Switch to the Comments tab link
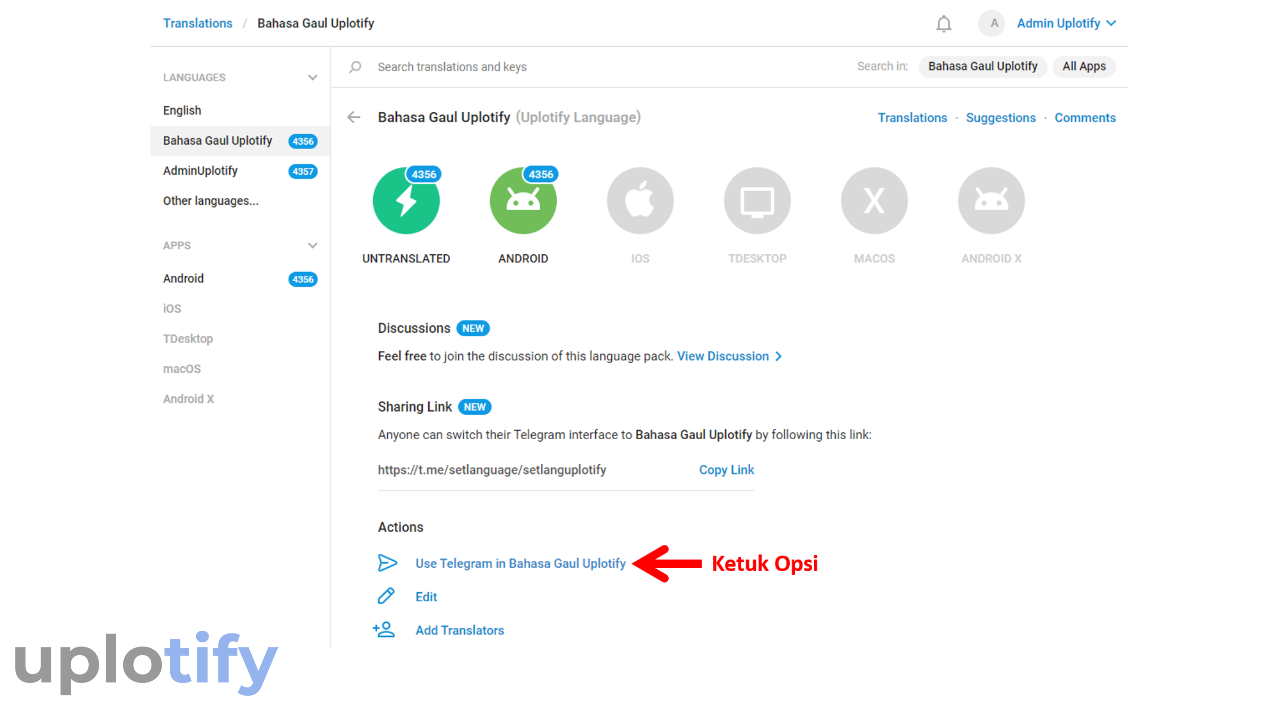 1085,118
